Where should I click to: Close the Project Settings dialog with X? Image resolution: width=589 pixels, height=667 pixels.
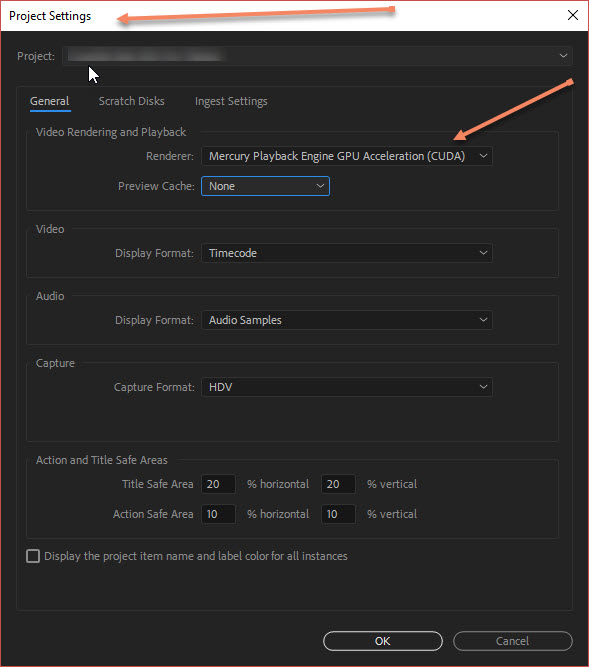573,15
